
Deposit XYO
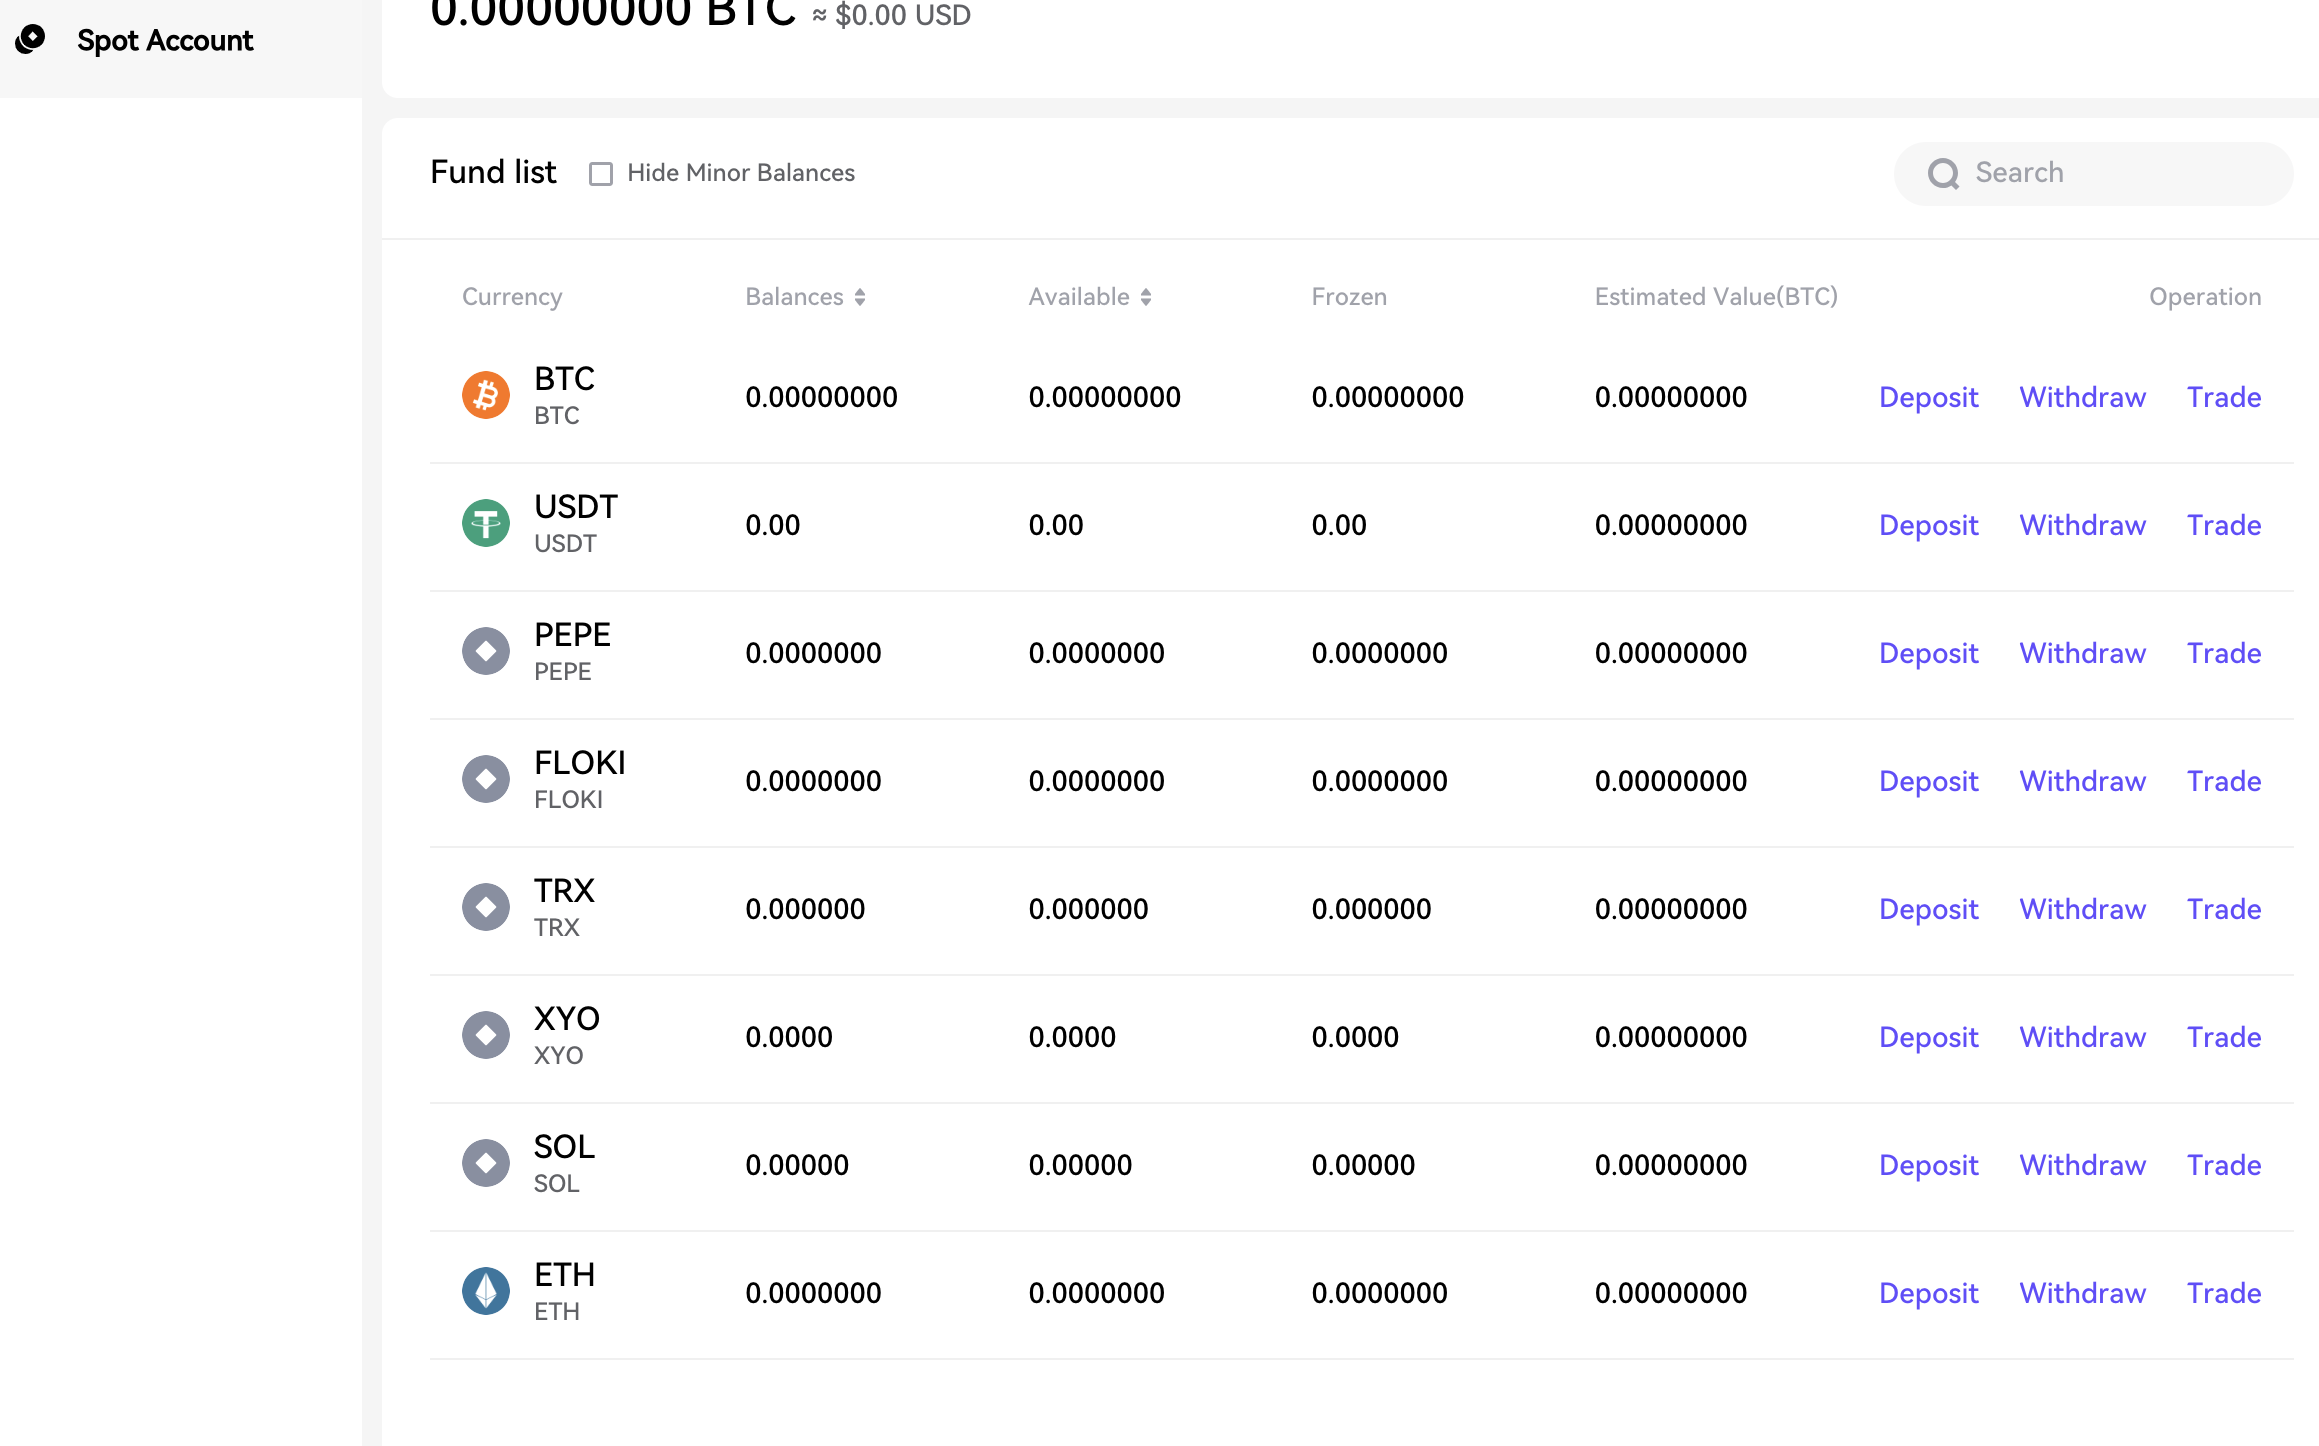tap(1928, 1037)
